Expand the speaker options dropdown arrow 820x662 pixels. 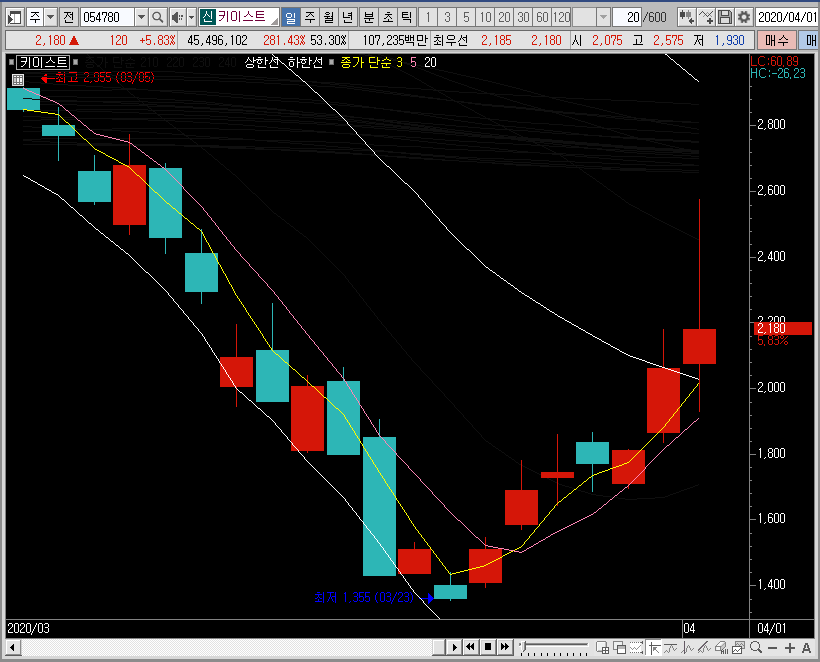191,17
